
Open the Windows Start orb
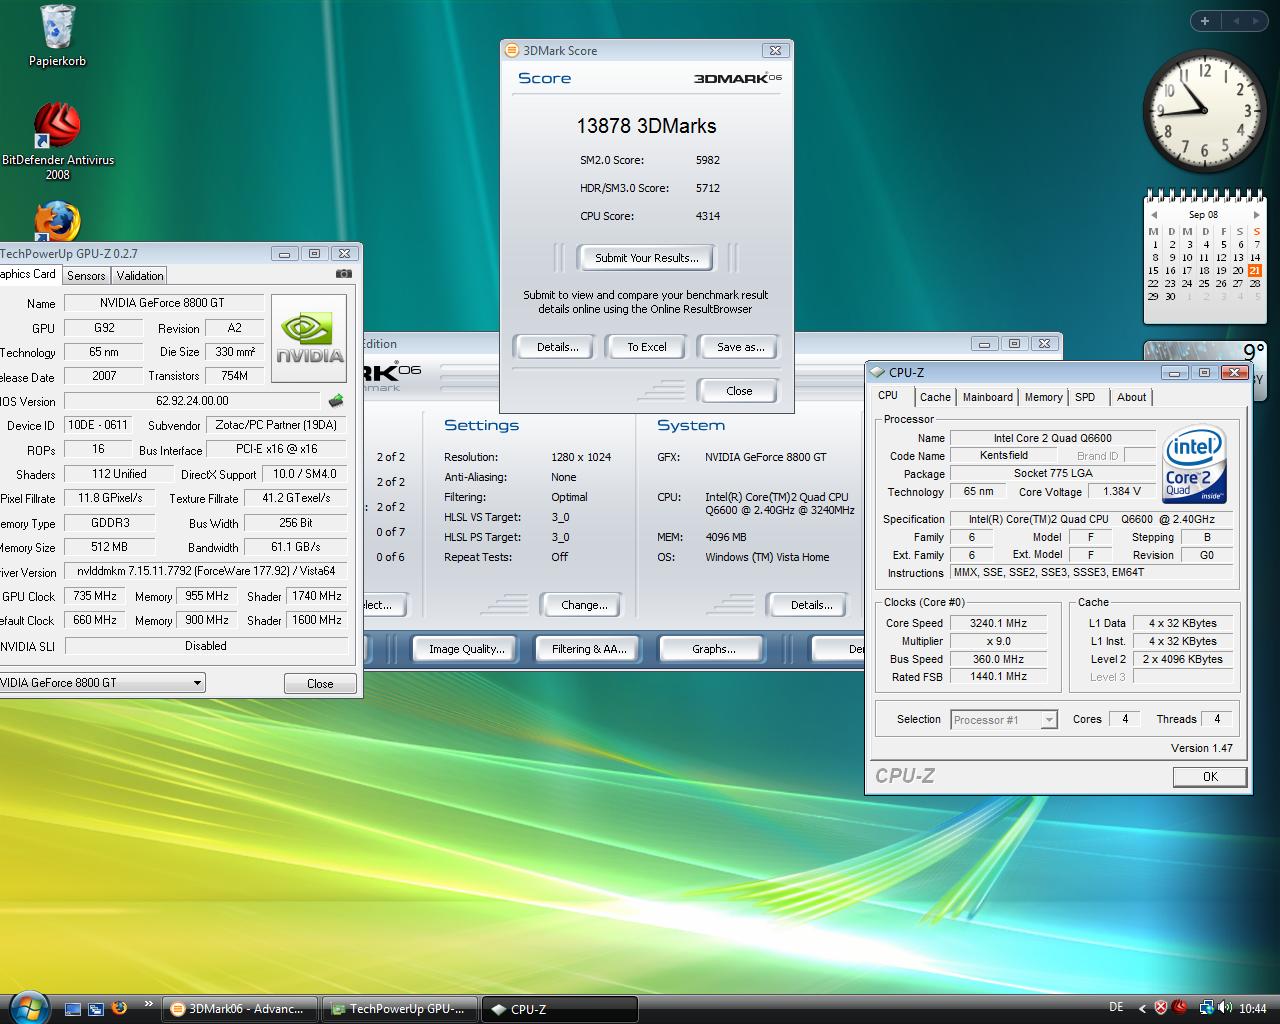27,1006
